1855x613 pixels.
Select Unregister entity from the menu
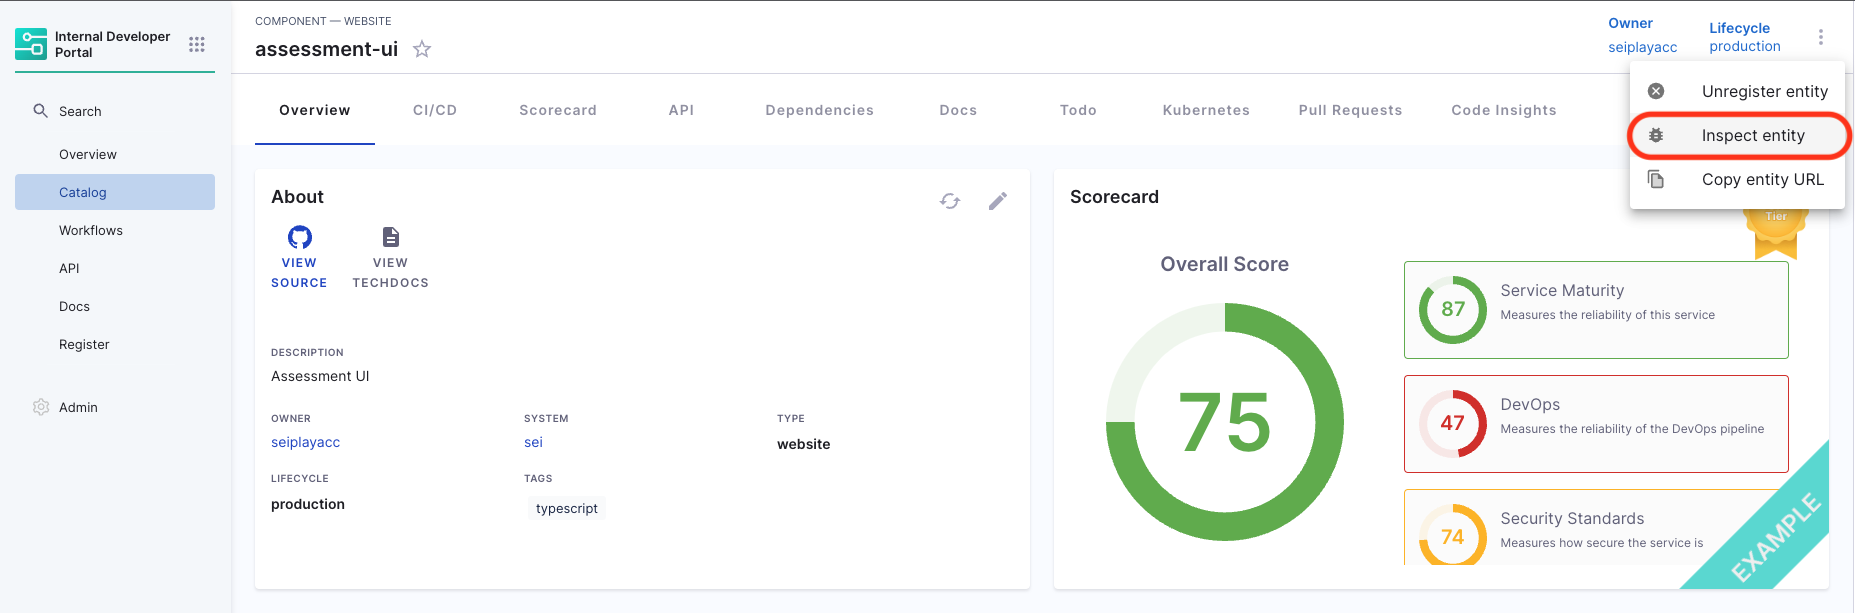(x=1764, y=91)
